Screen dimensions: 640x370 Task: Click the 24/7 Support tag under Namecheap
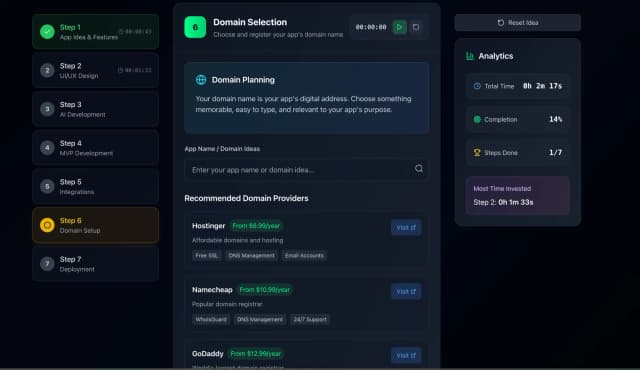pyautogui.click(x=310, y=319)
